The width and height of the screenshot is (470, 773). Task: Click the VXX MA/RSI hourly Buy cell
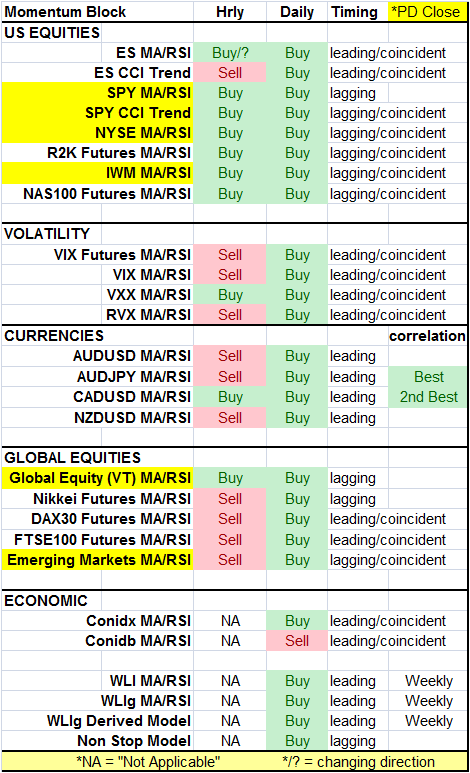pos(230,294)
